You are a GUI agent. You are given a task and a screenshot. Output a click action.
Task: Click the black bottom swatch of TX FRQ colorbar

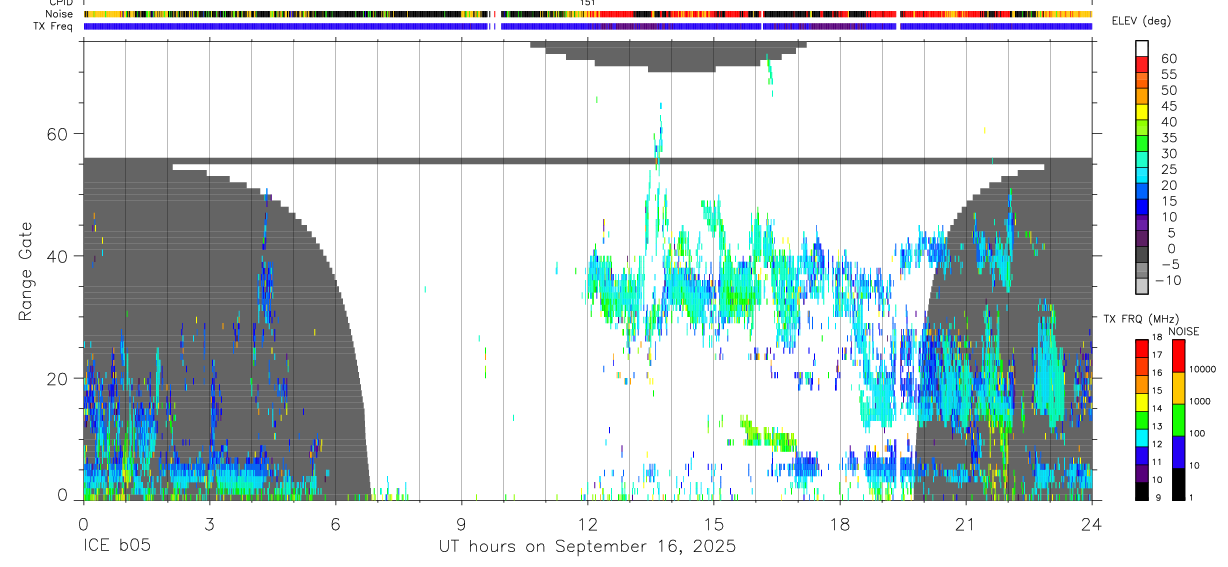point(1142,491)
